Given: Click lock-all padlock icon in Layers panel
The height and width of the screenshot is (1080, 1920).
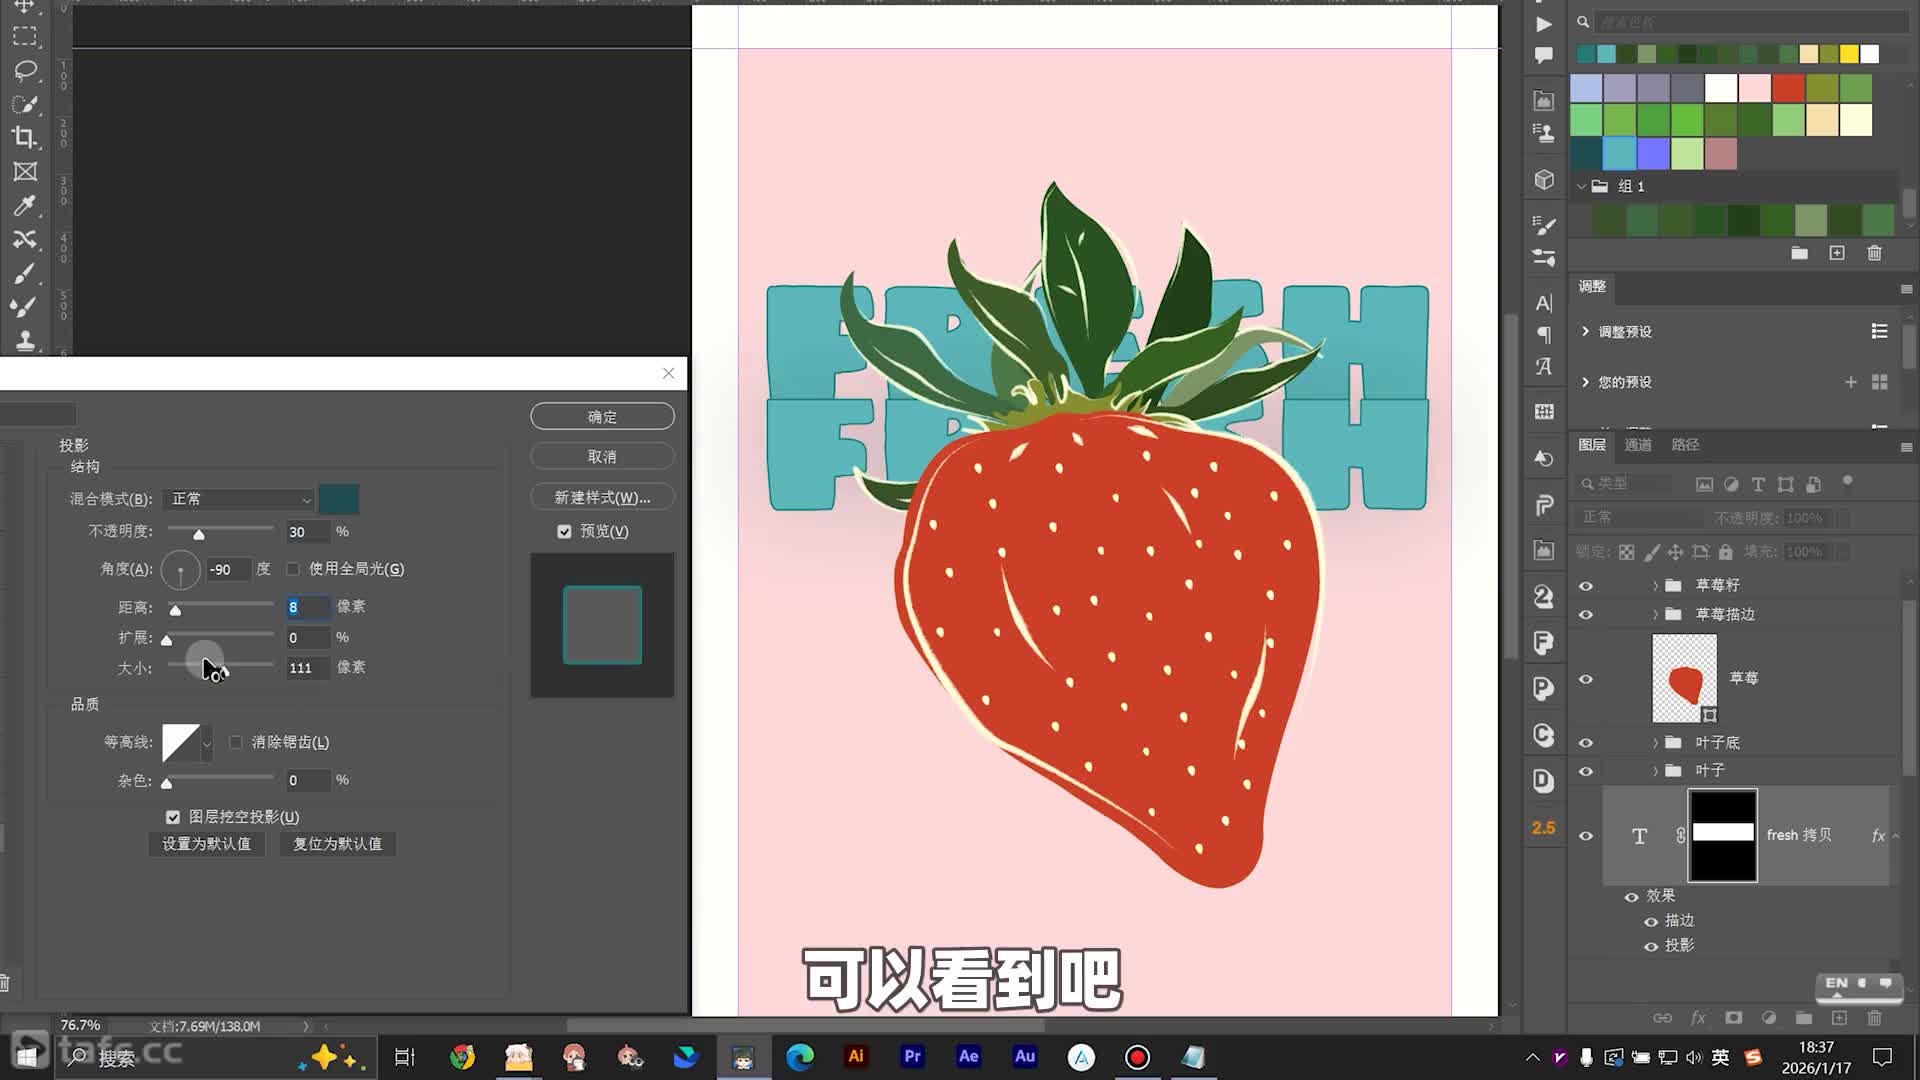Looking at the screenshot, I should click(1725, 552).
